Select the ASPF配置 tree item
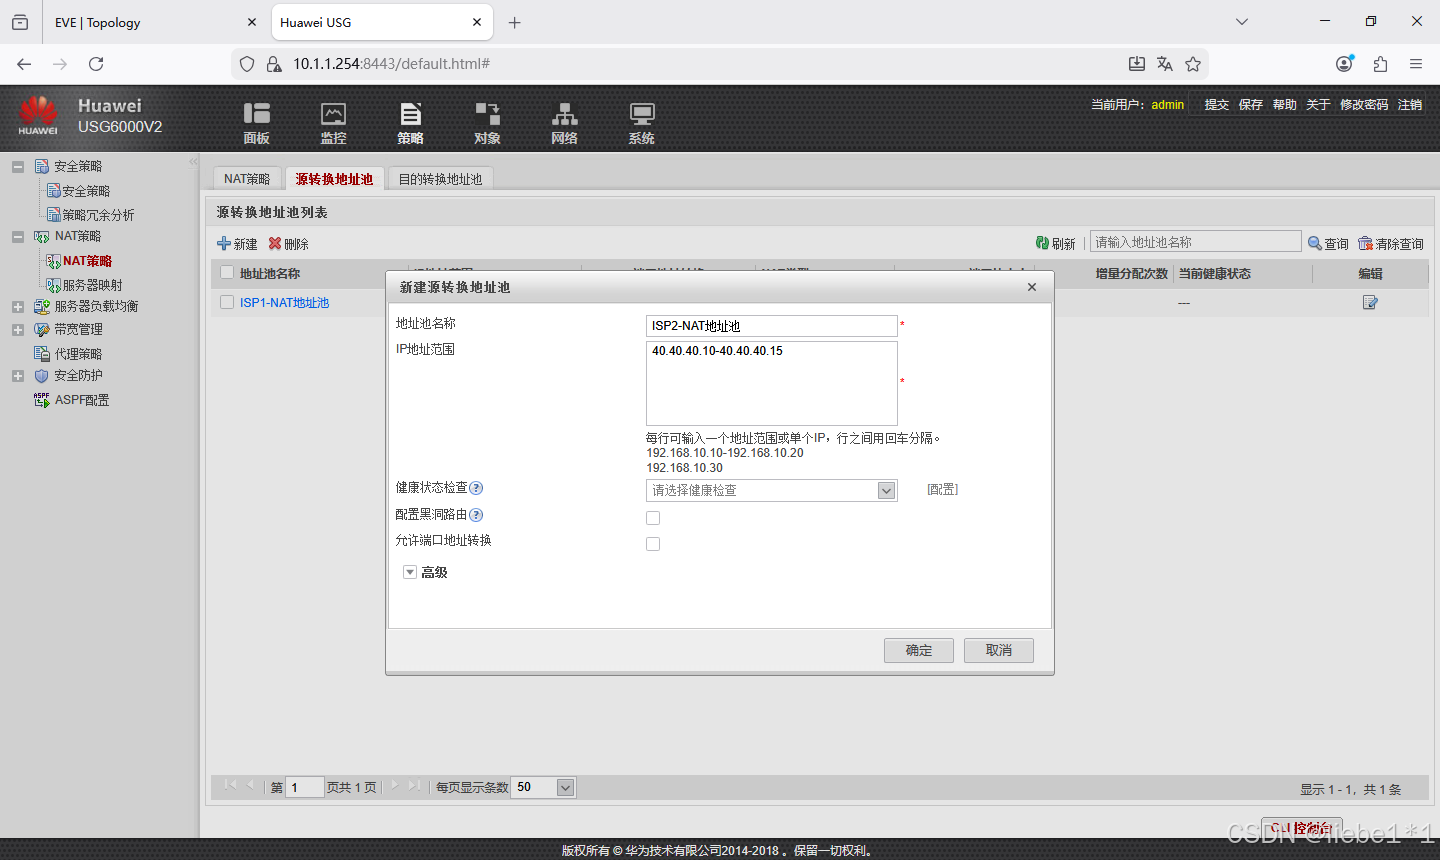The width and height of the screenshot is (1440, 860). pos(82,400)
